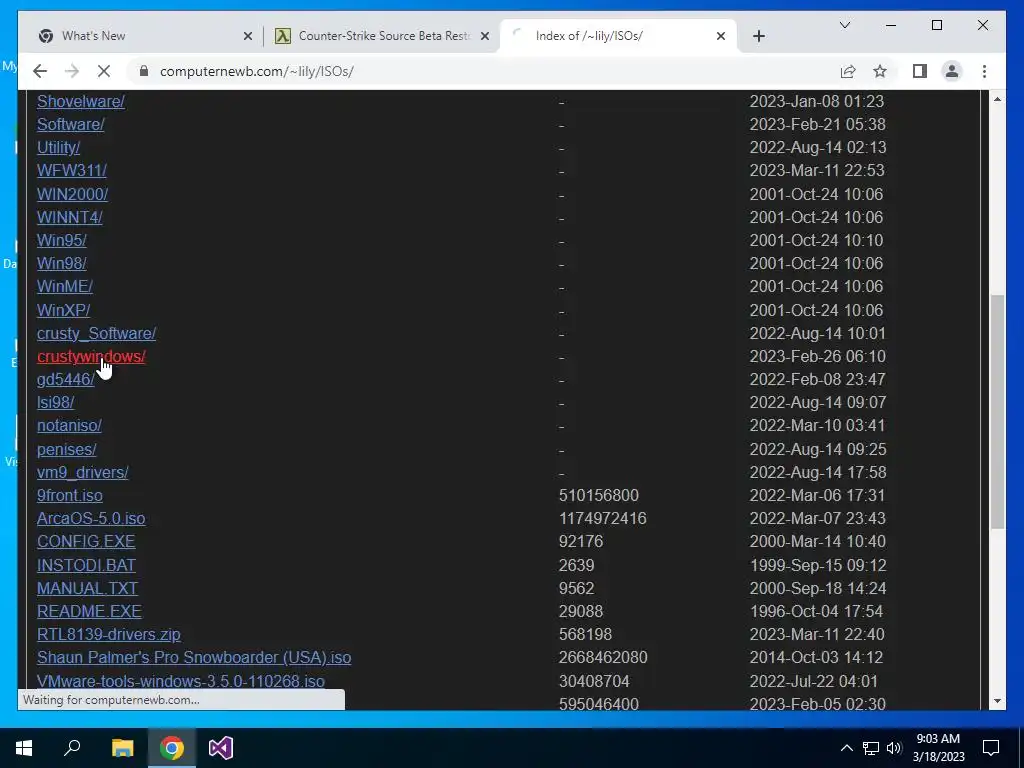1024x768 pixels.
Task: Download ArcaOS-5.0.iso
Action: [x=91, y=519]
